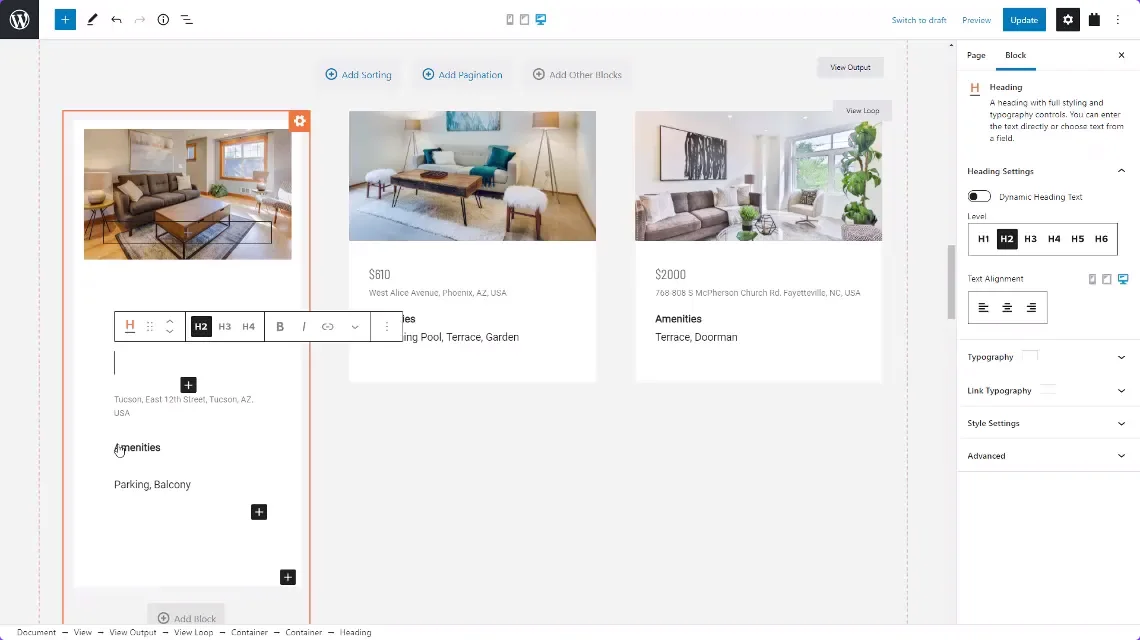Click the blue block inserter plus button
Image resolution: width=1140 pixels, height=640 pixels.
click(65, 19)
